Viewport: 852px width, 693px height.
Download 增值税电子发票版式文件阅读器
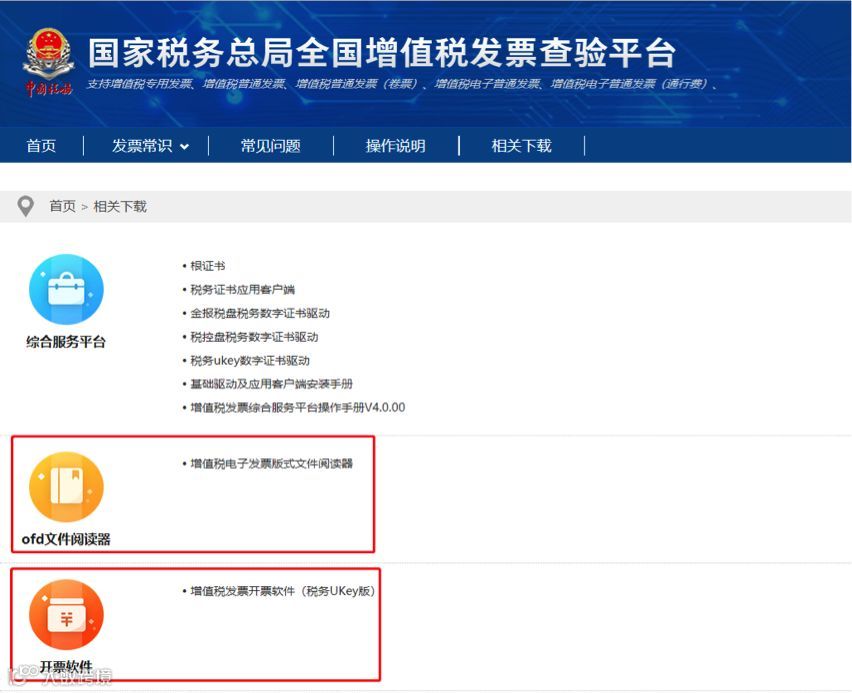[271, 464]
